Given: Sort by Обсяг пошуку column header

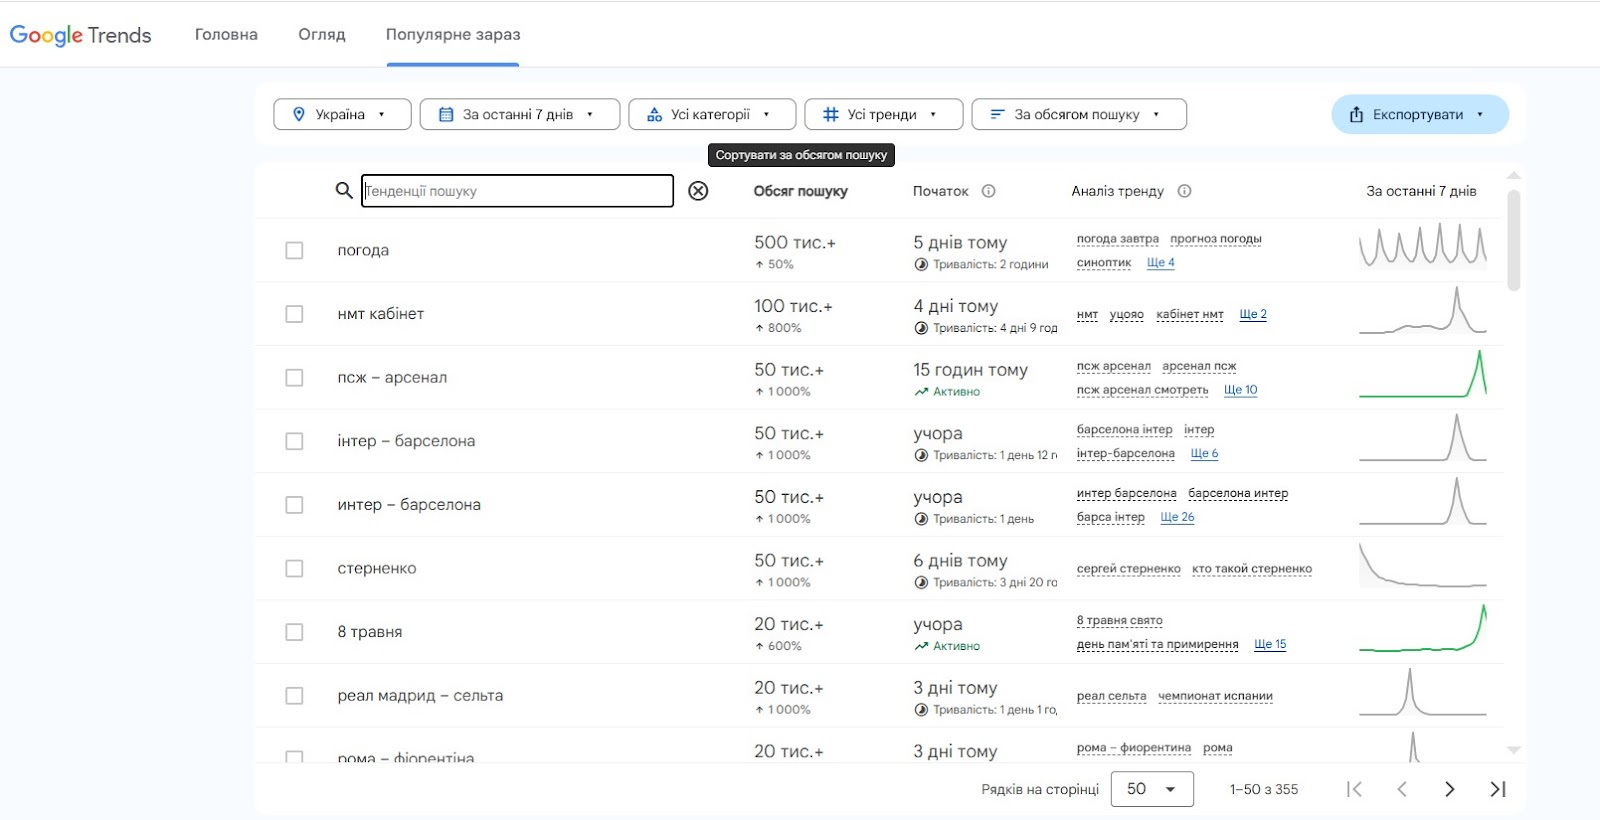Looking at the screenshot, I should pos(800,191).
